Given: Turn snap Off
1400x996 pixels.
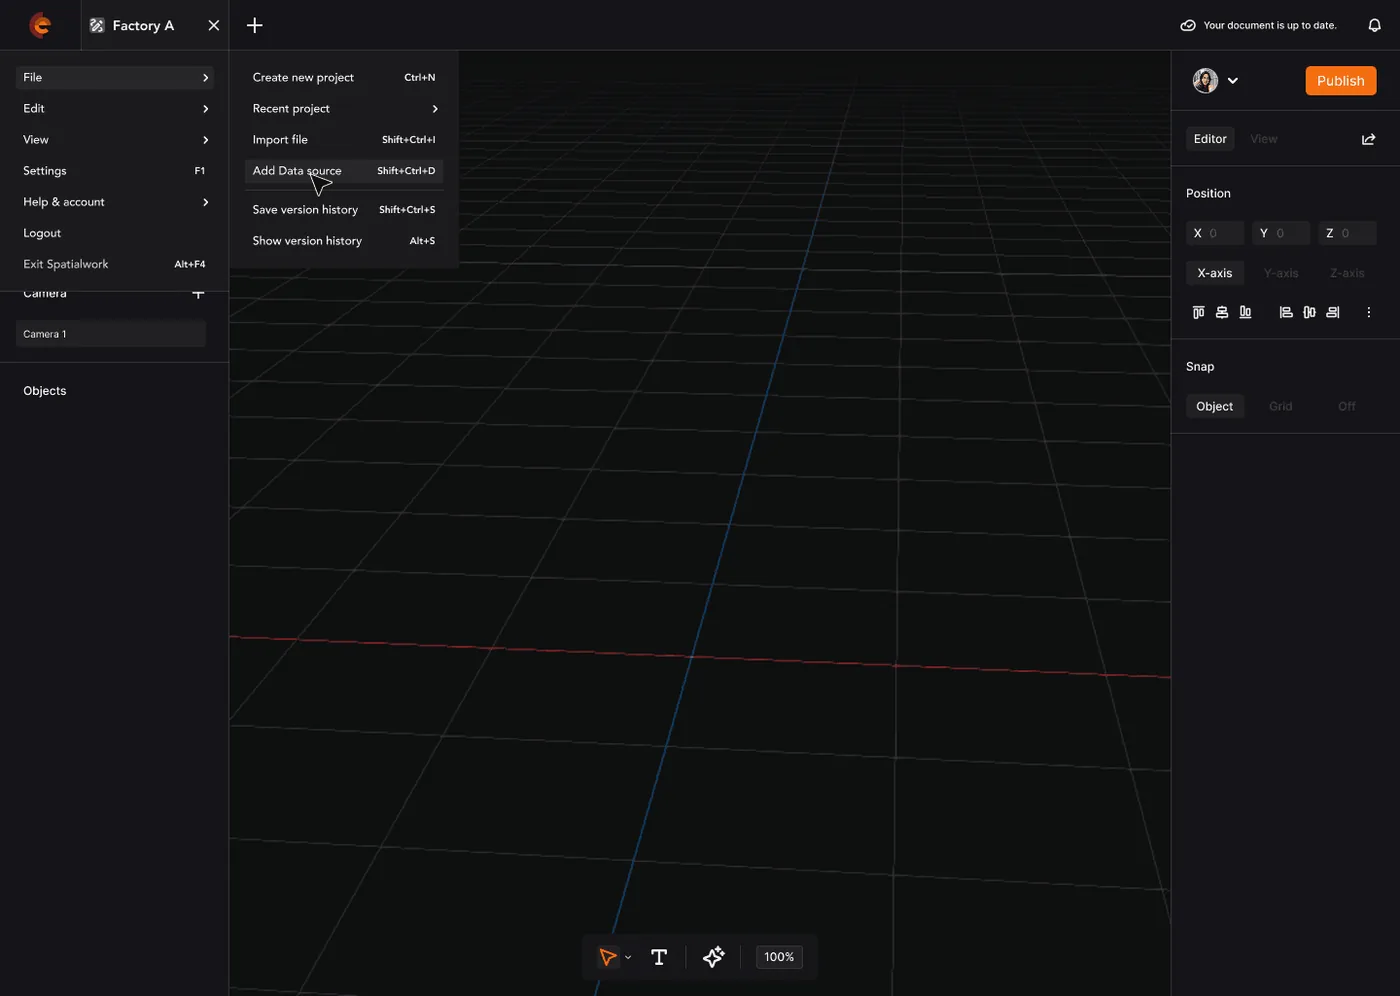Looking at the screenshot, I should pyautogui.click(x=1347, y=406).
